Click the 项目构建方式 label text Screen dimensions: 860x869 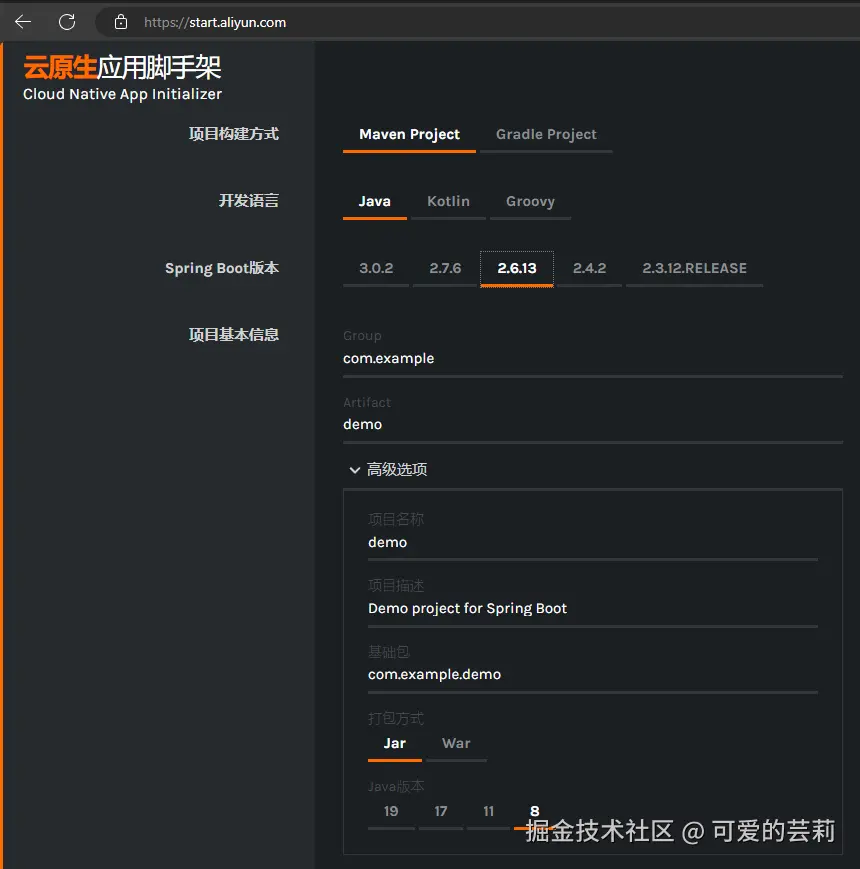click(234, 134)
